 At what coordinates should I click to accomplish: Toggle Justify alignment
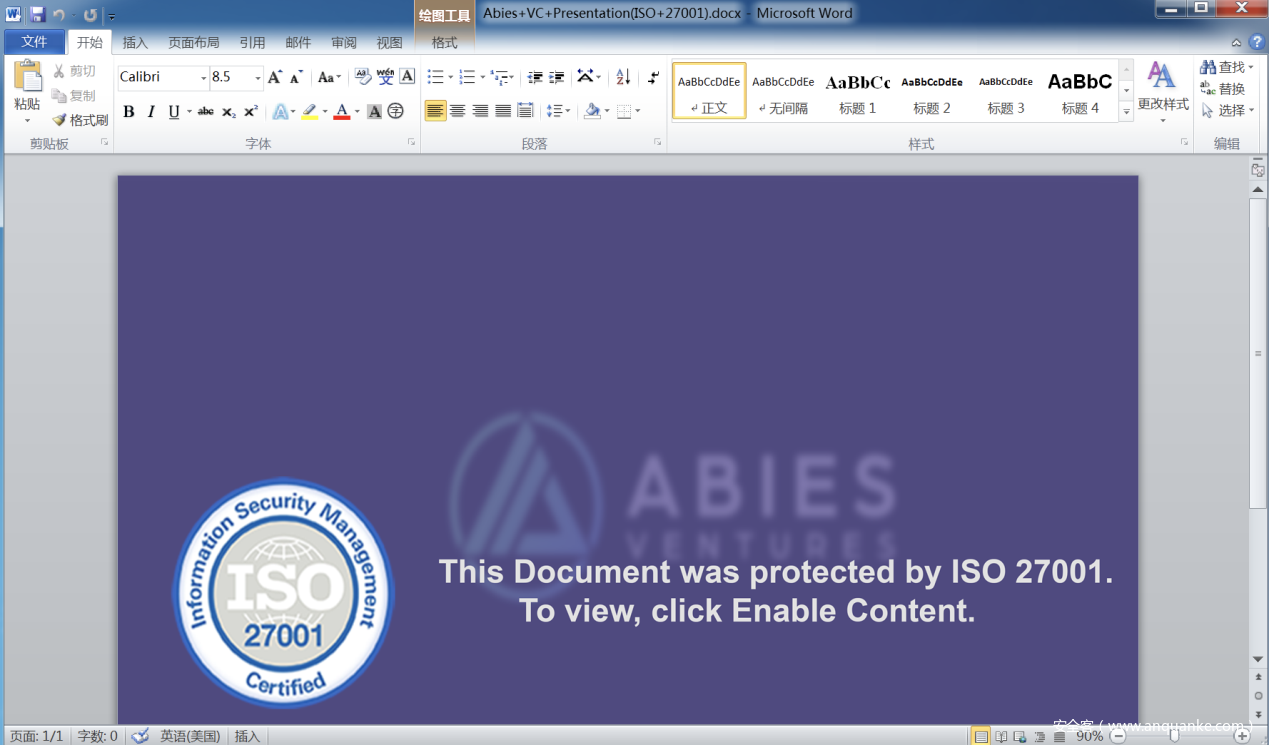[x=503, y=111]
